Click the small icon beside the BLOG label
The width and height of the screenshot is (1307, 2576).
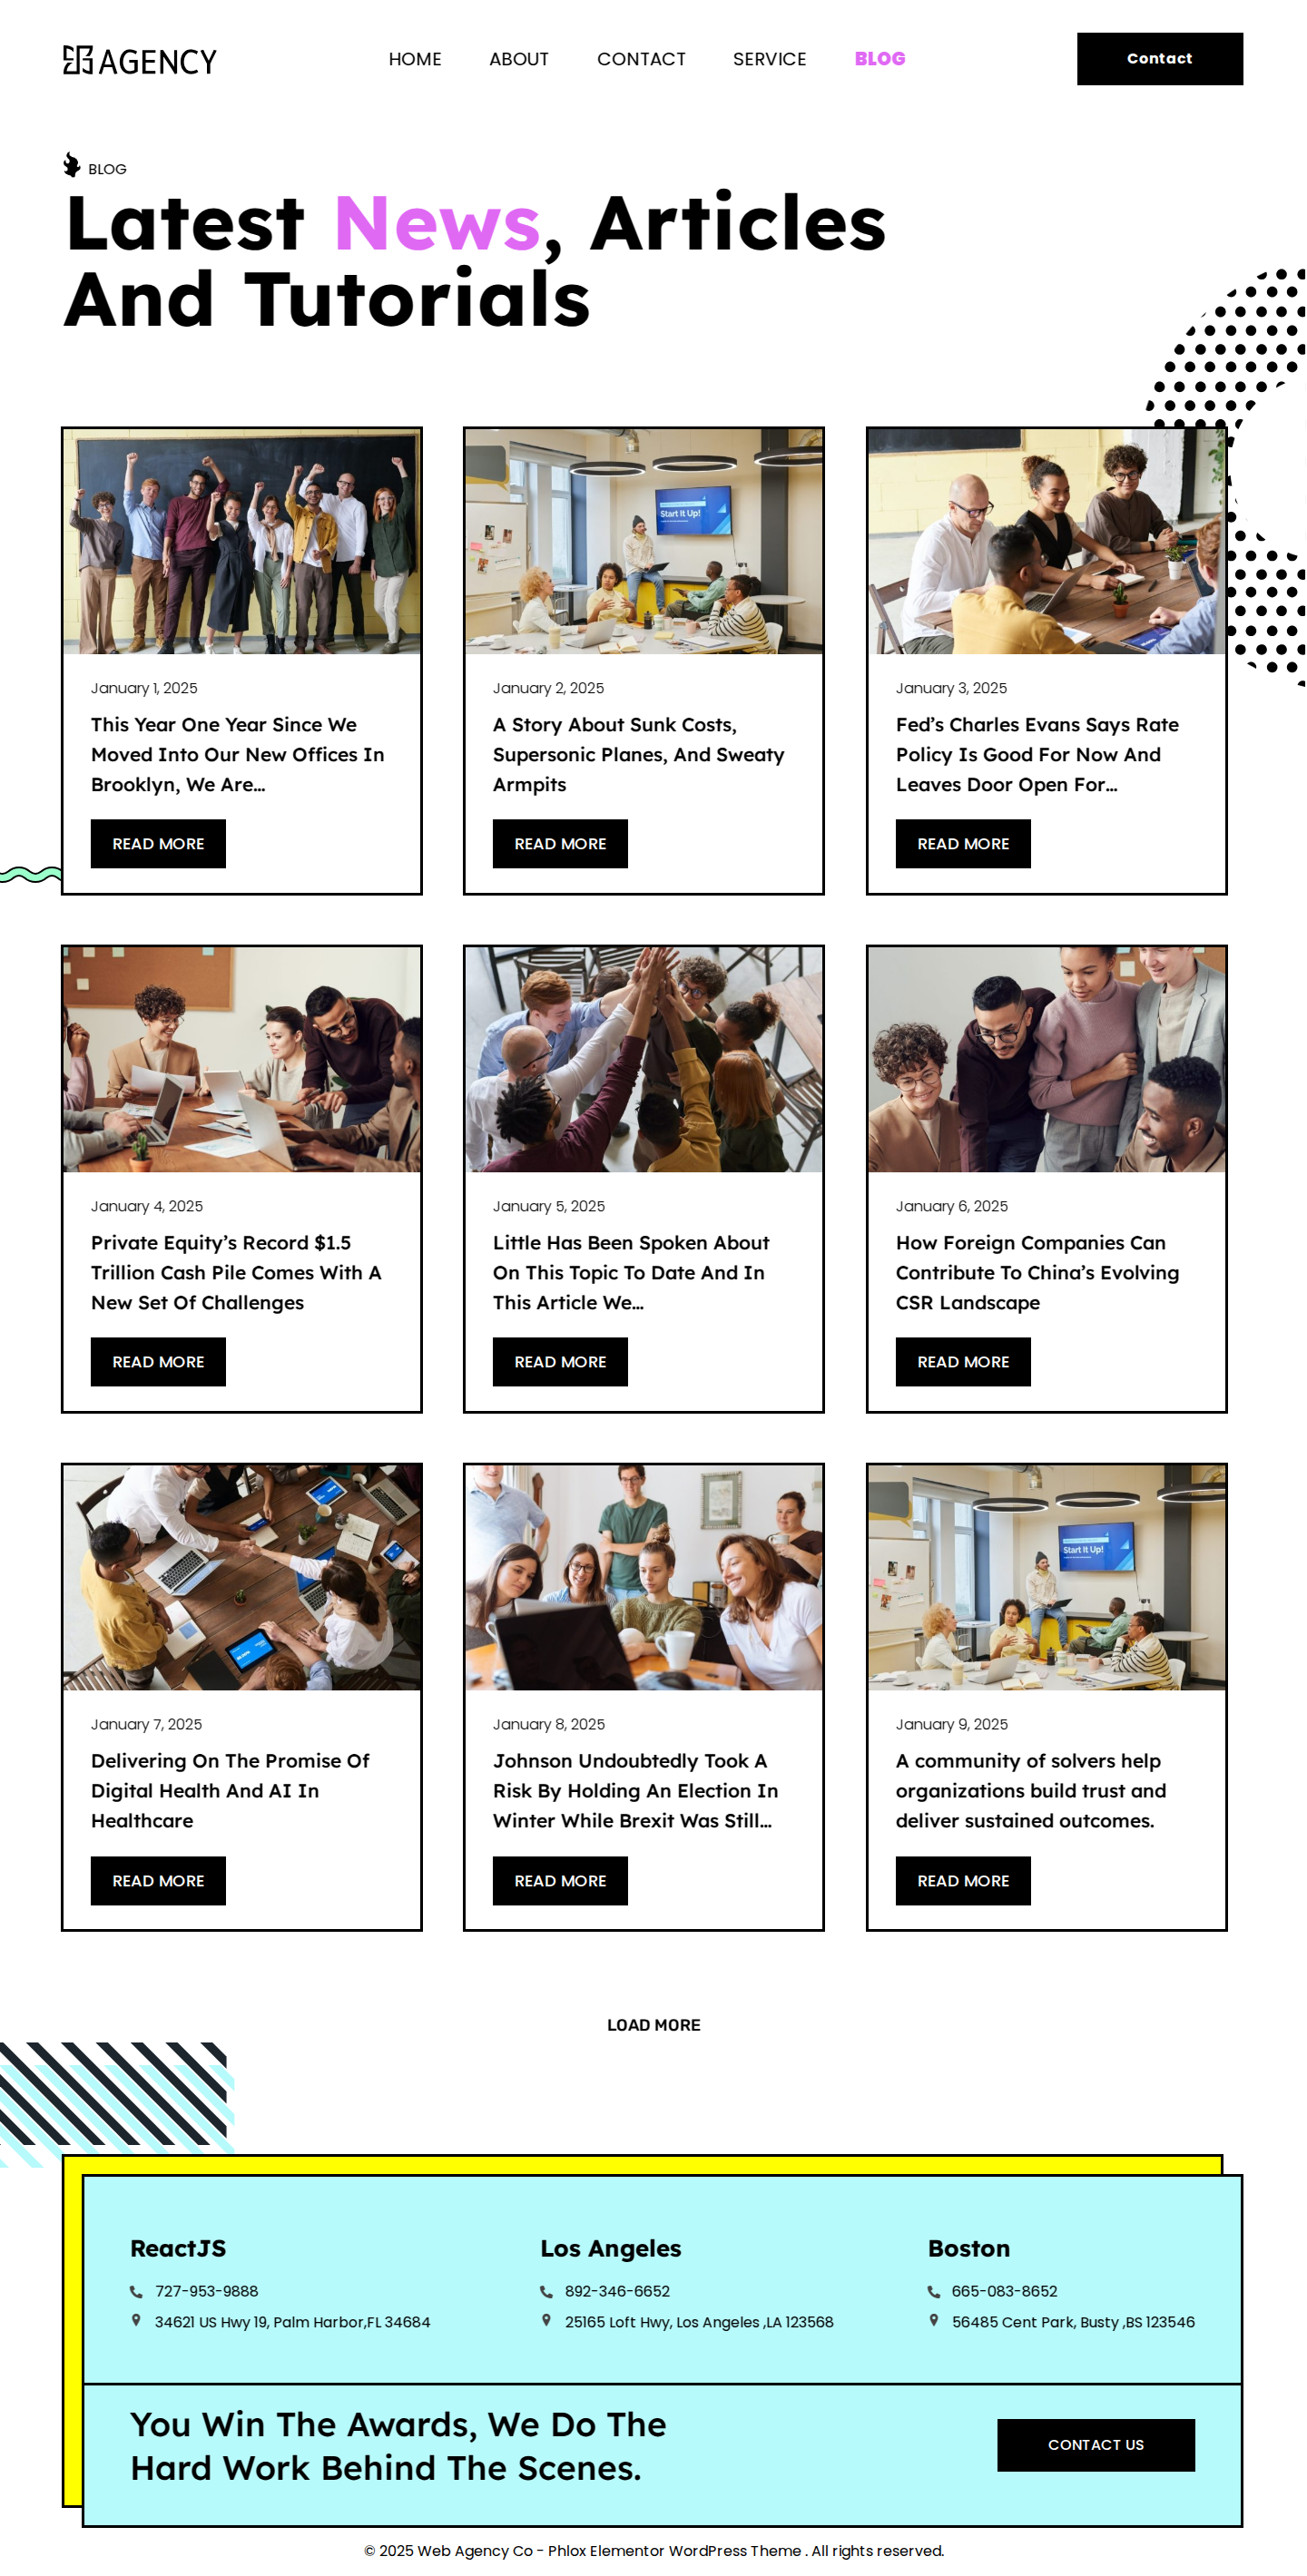tap(71, 165)
